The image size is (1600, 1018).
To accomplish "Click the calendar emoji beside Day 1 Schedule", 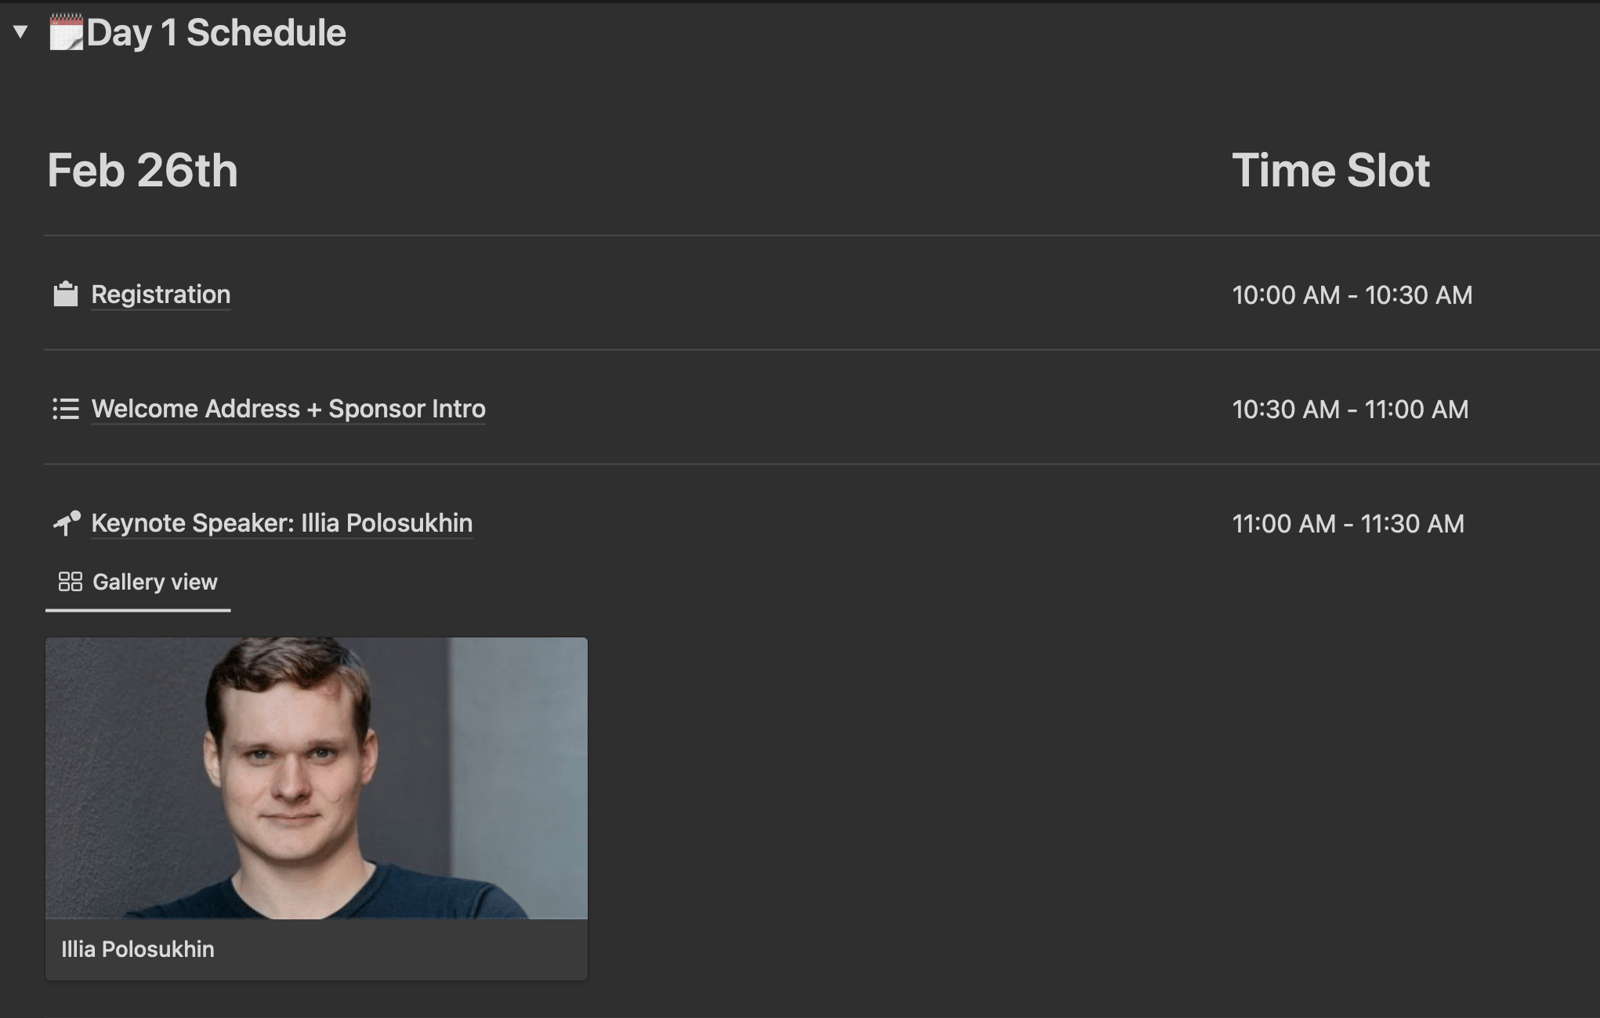I will [x=66, y=33].
